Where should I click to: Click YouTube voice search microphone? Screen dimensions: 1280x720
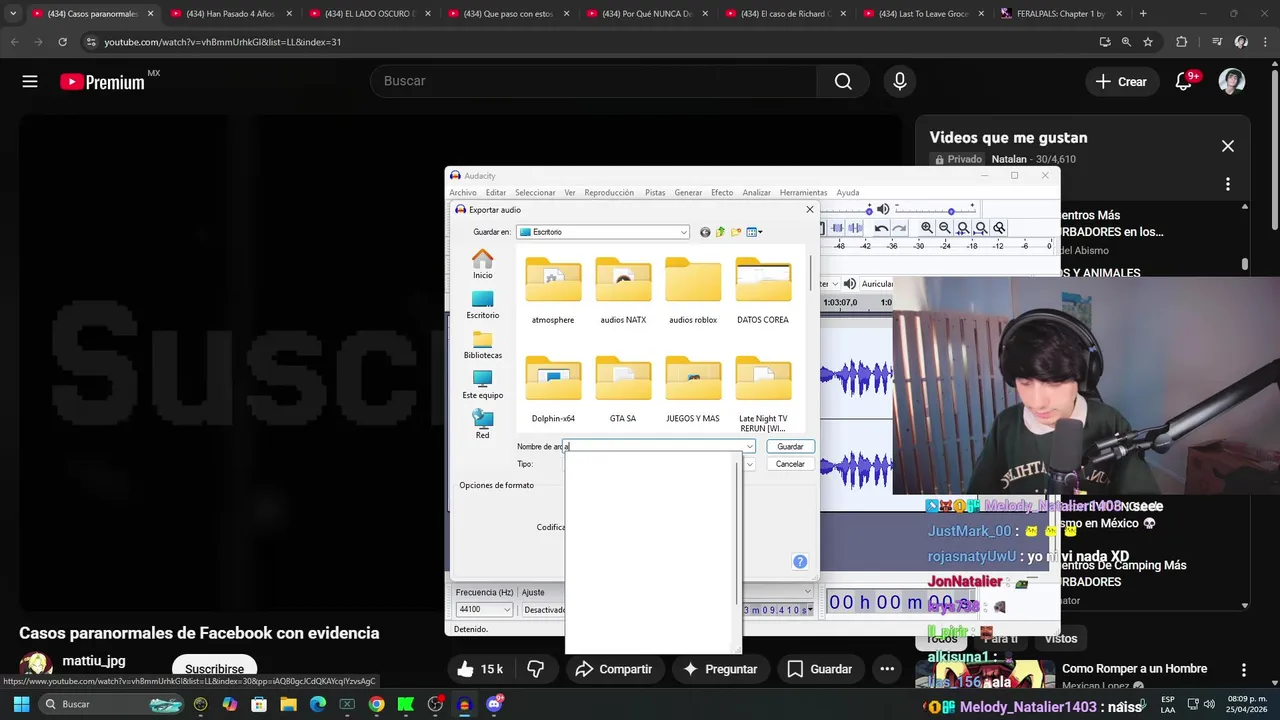(x=900, y=81)
